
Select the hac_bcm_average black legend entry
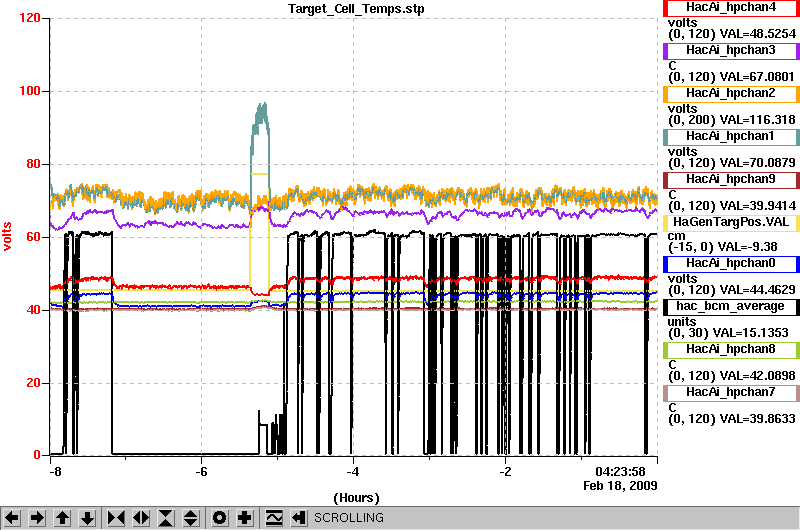point(731,307)
